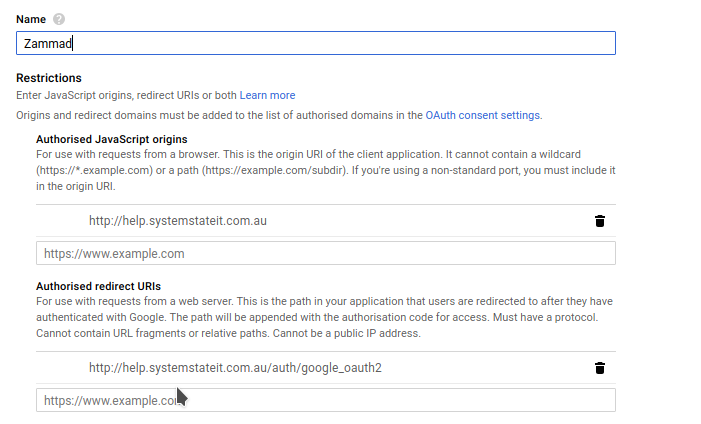Viewport: 701px width, 424px height.
Task: Select the http://help.systemstateit.com.au origin entry
Action: (177, 221)
